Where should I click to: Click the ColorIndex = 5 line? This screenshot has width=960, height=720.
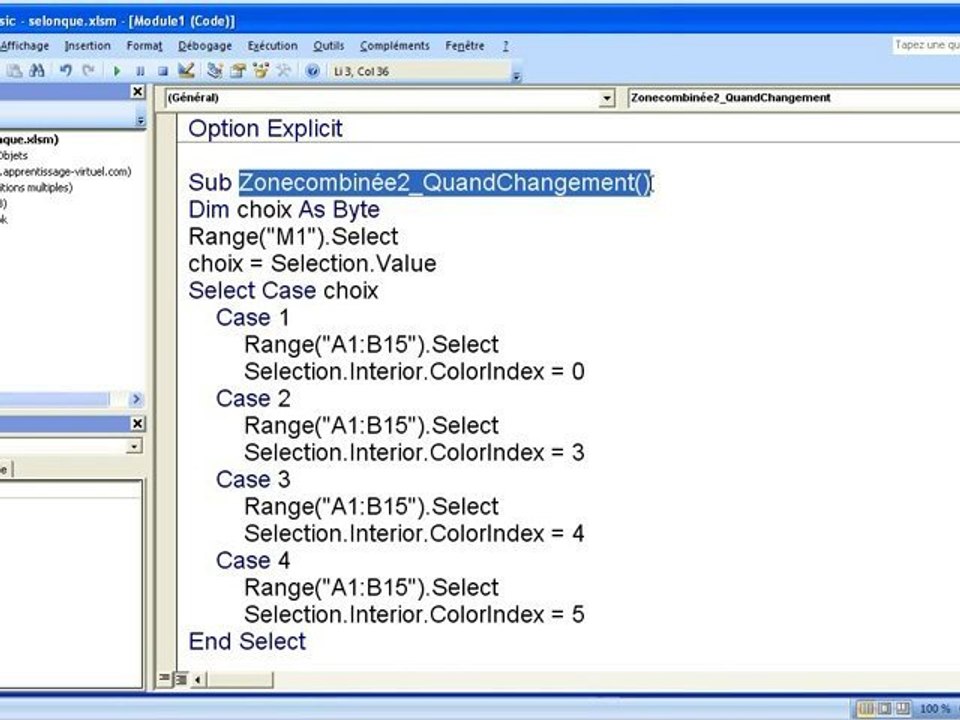[414, 615]
